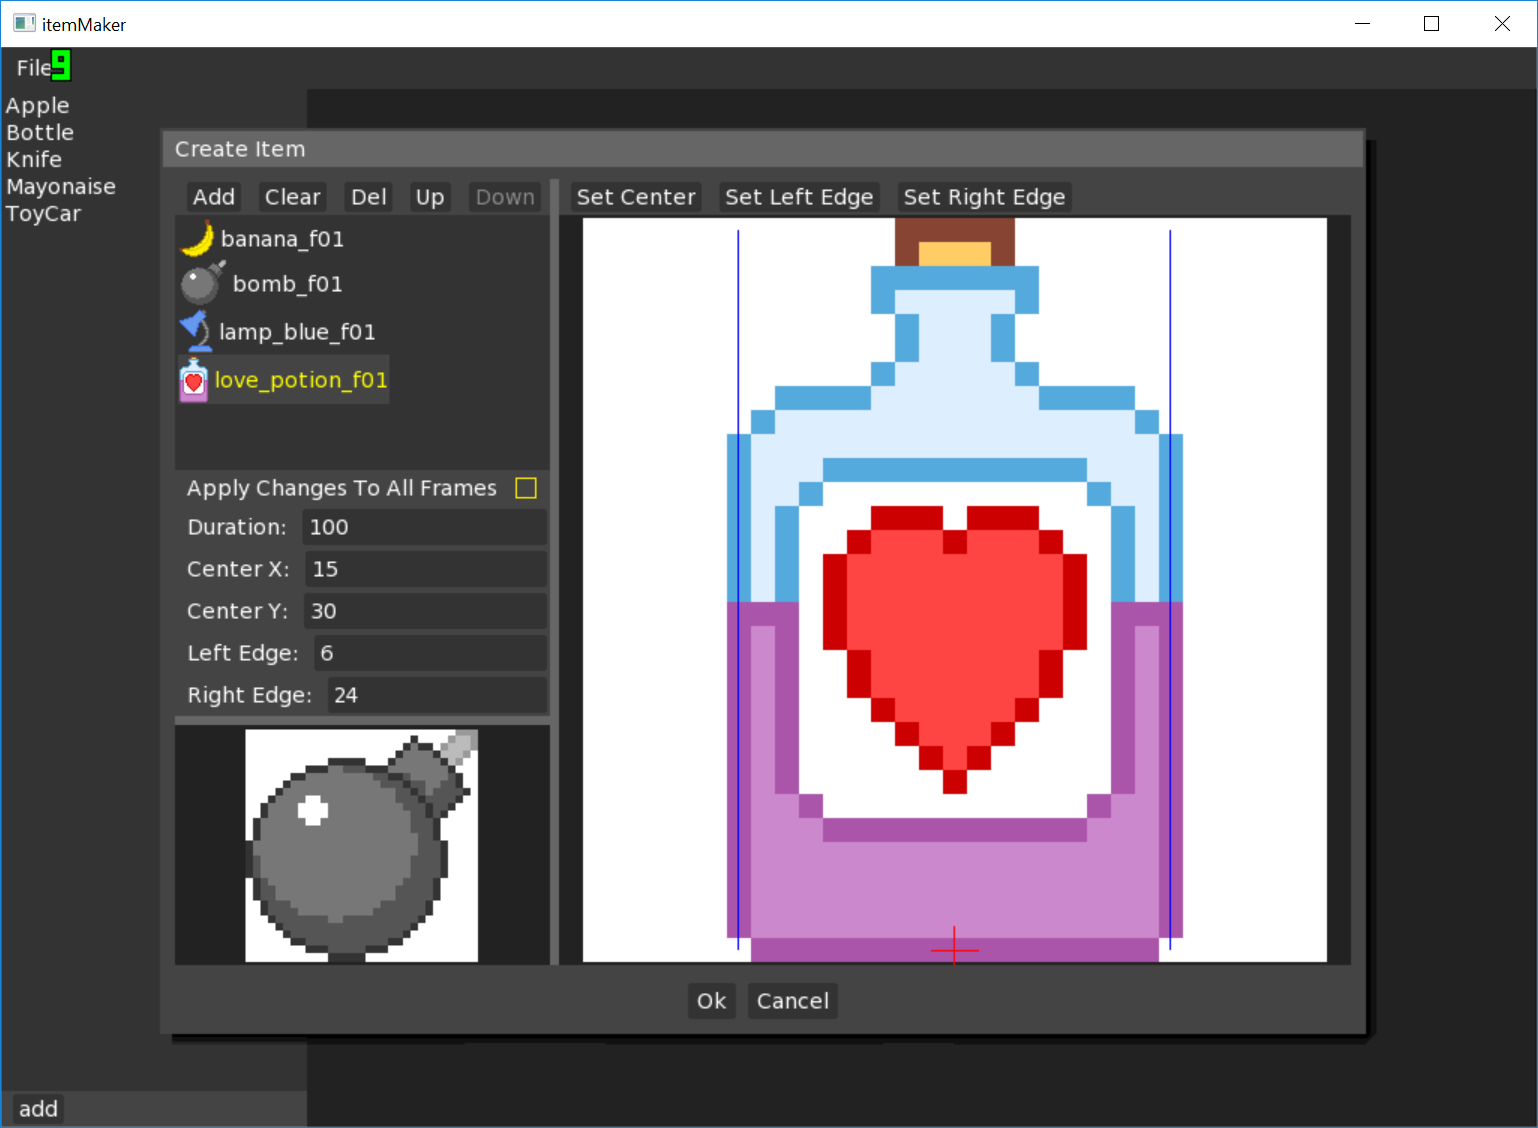Click the itemMaker window title icon
Viewport: 1538px width, 1128px height.
24,24
